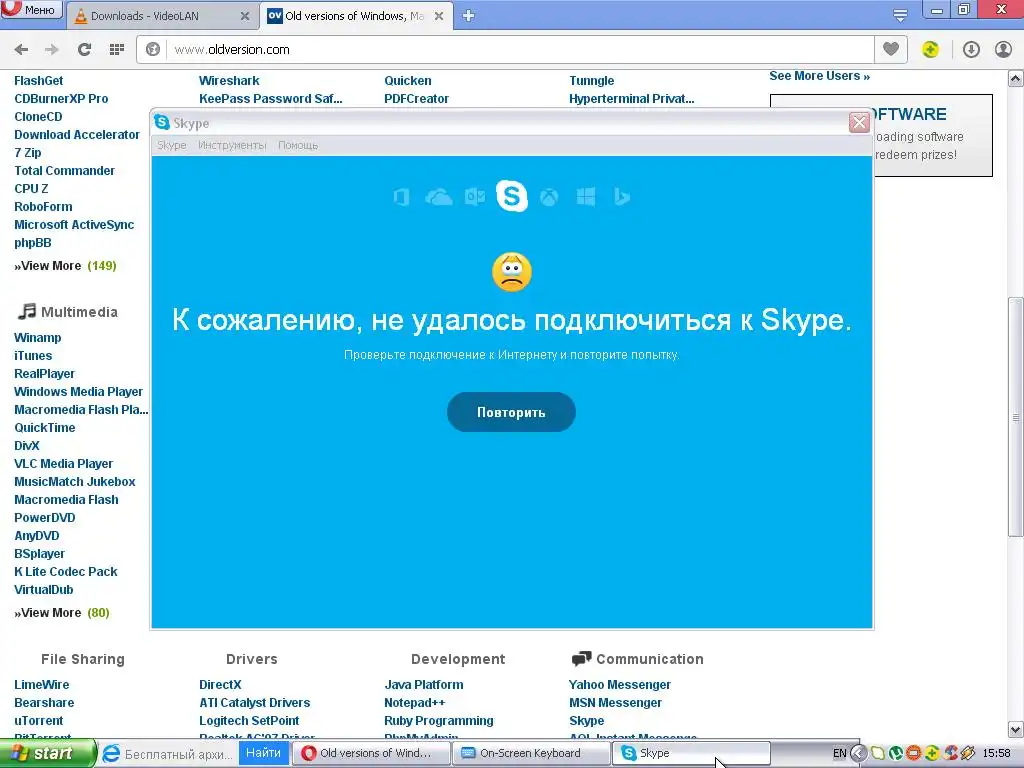Click the Bing icon in Skype header
The image size is (1024, 768).
click(622, 197)
